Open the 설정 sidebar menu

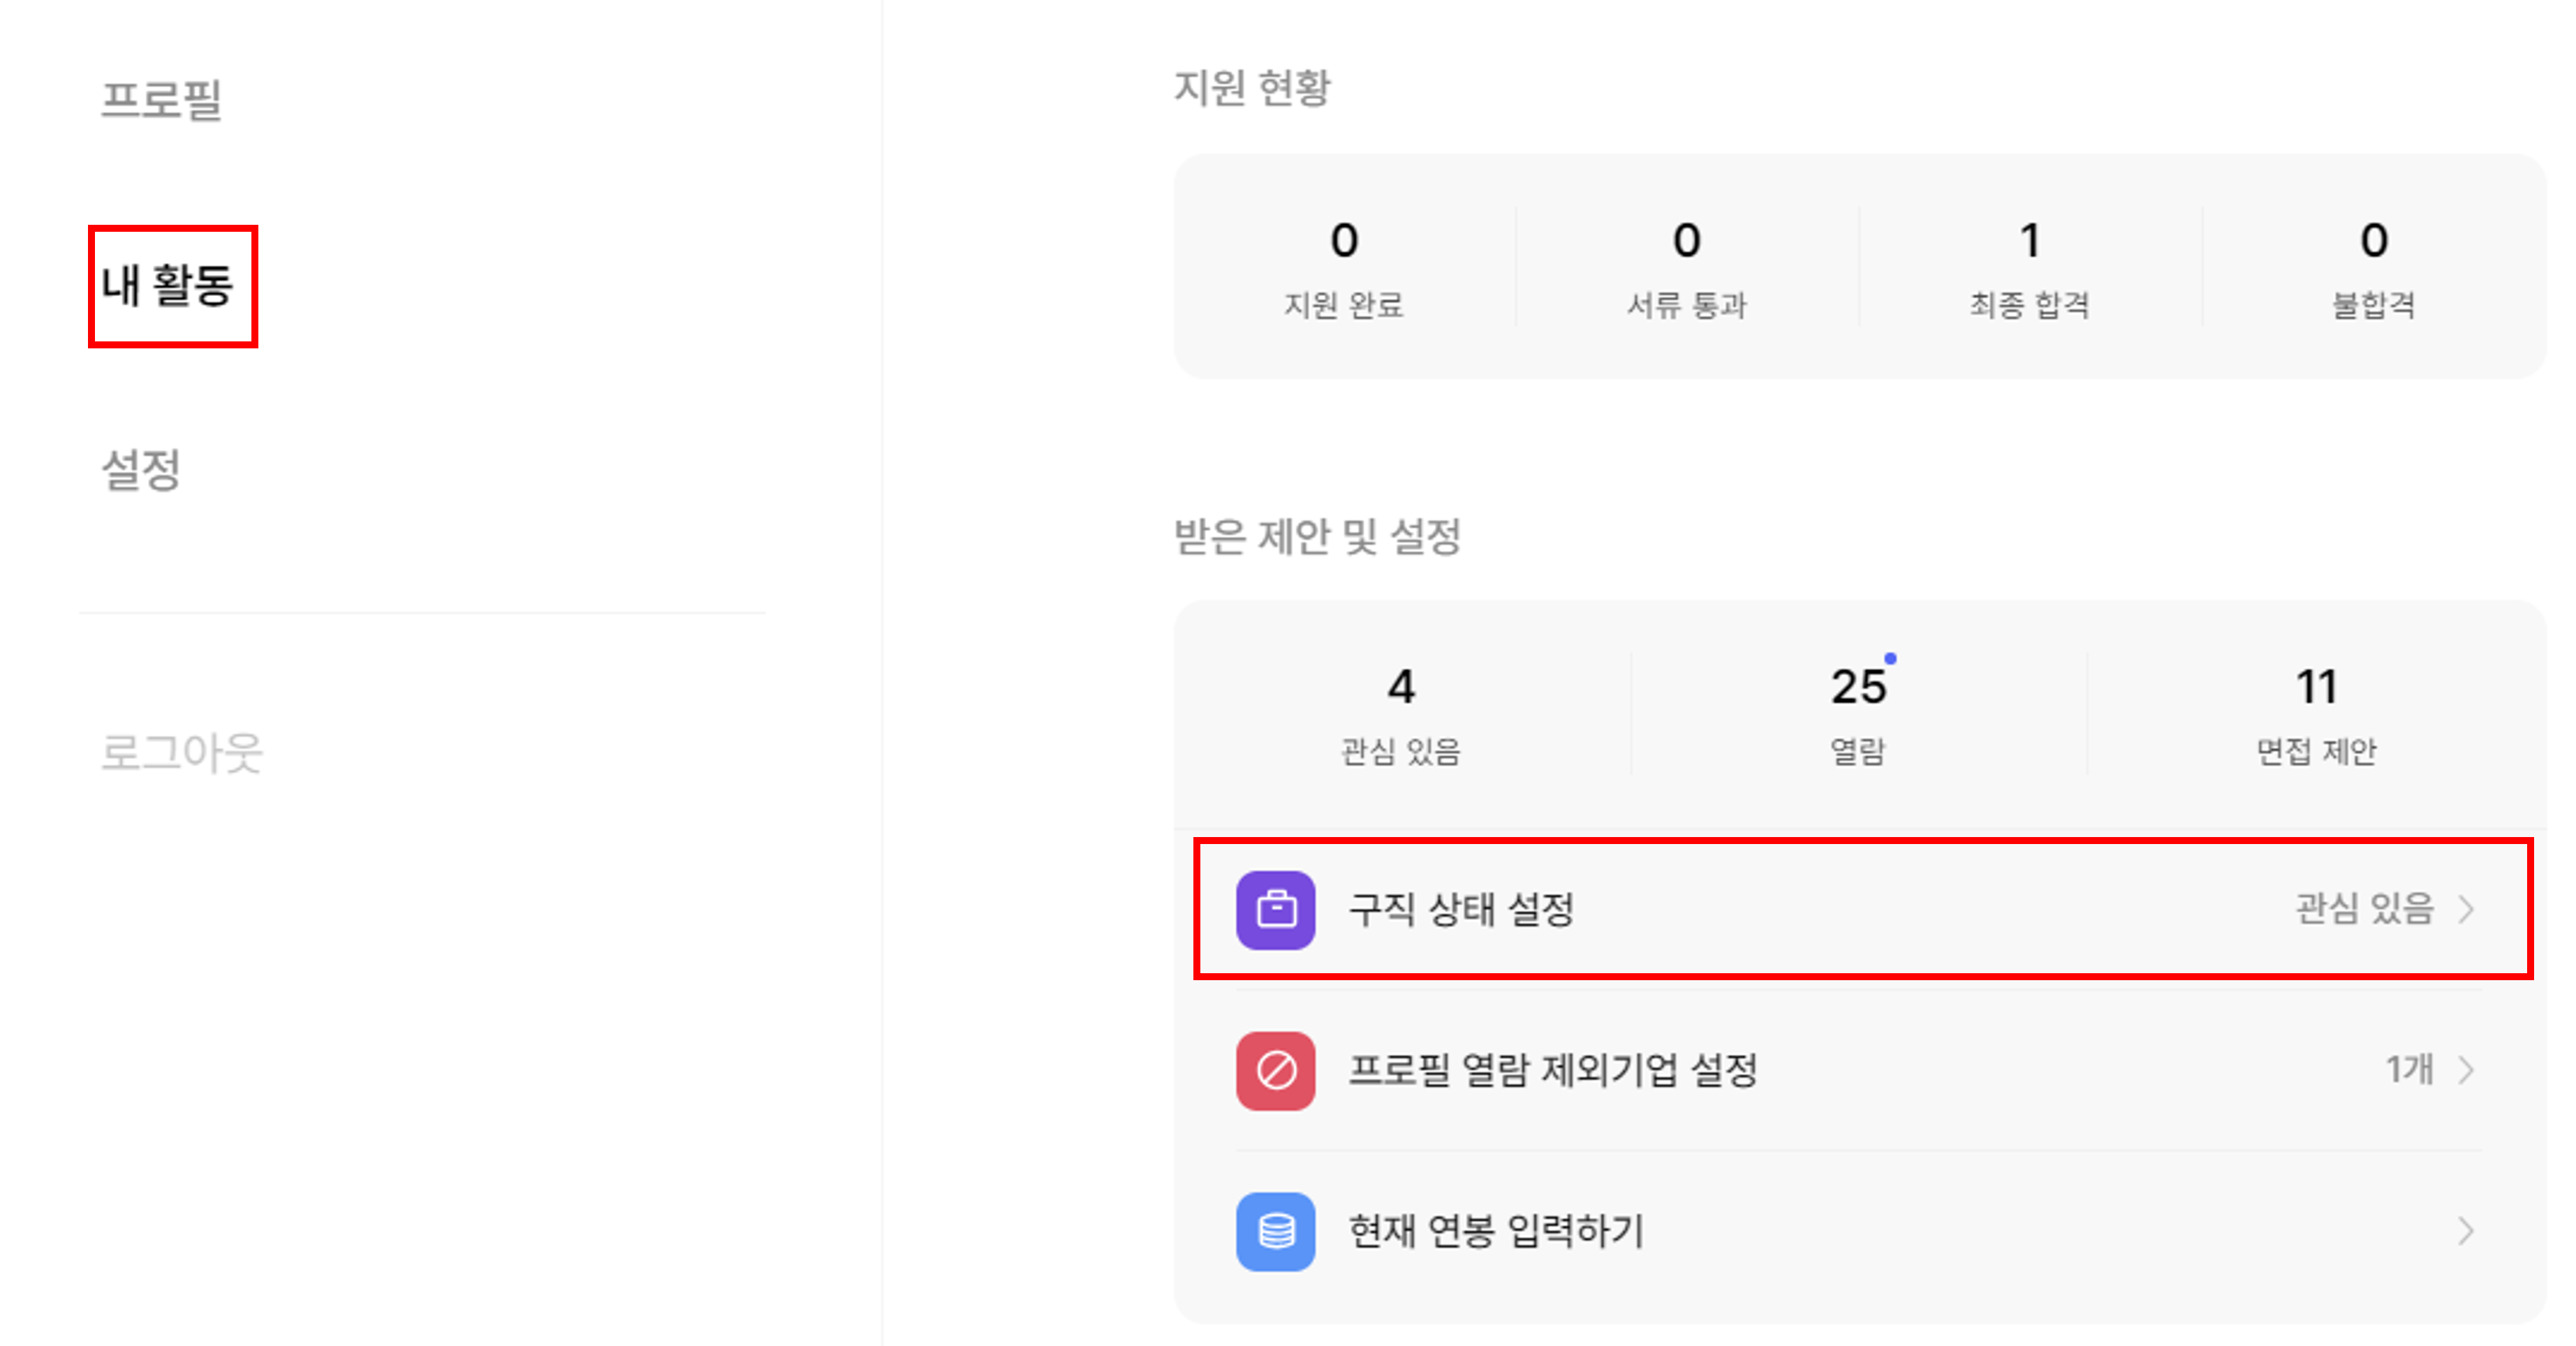(141, 470)
